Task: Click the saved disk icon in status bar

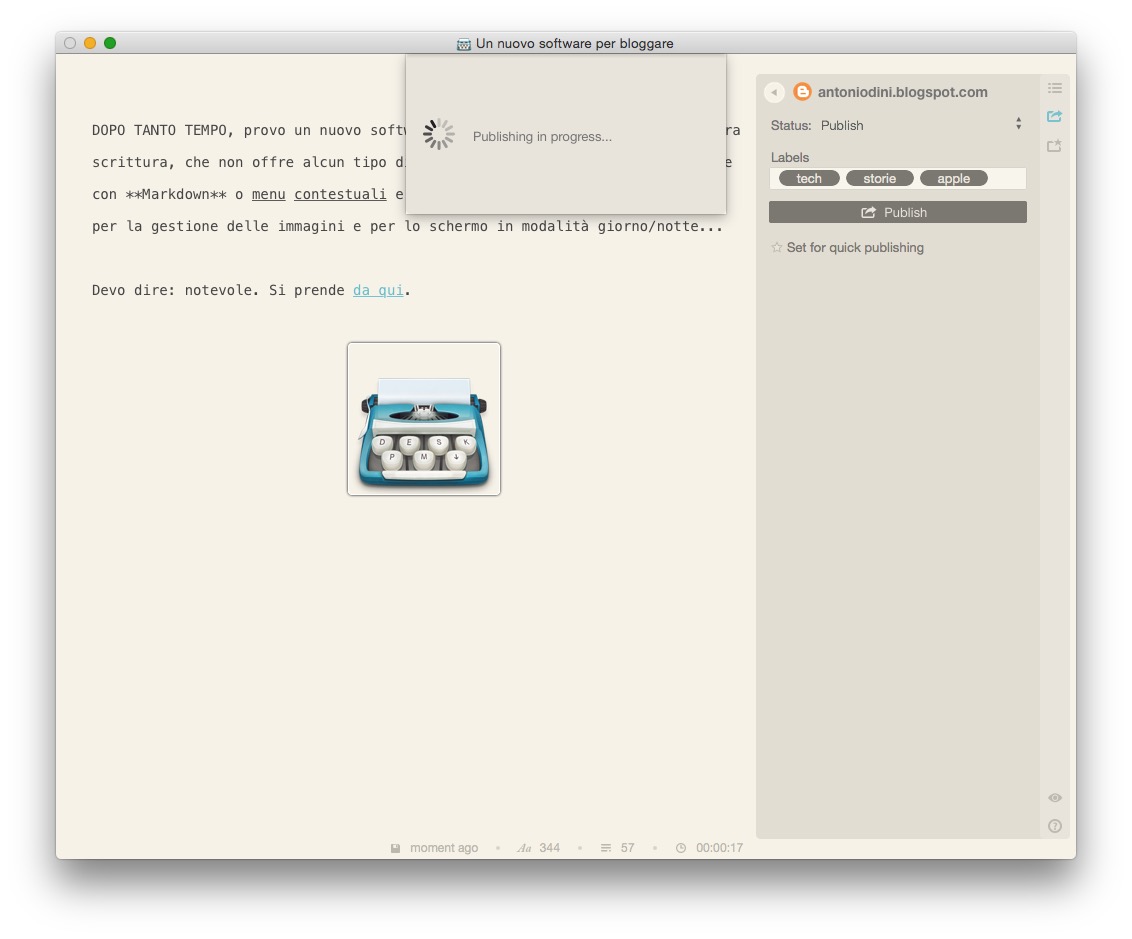Action: point(396,848)
